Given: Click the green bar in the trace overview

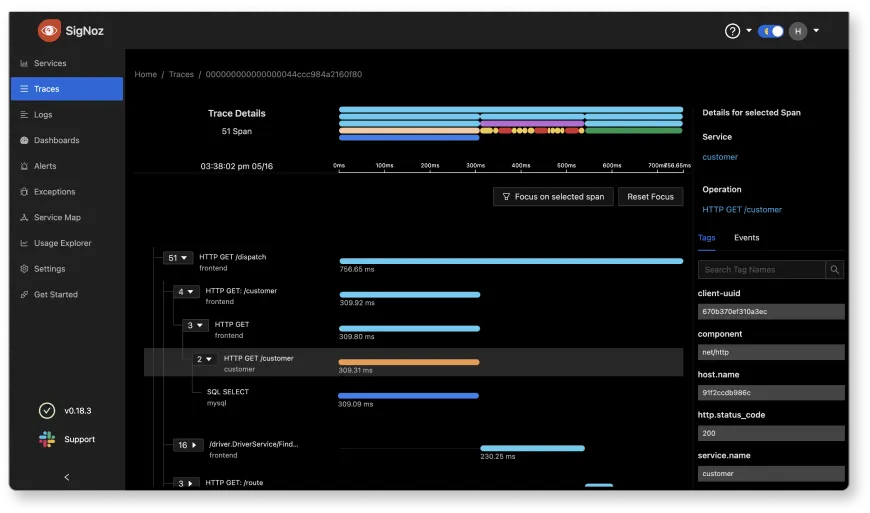Looking at the screenshot, I should click(x=634, y=131).
